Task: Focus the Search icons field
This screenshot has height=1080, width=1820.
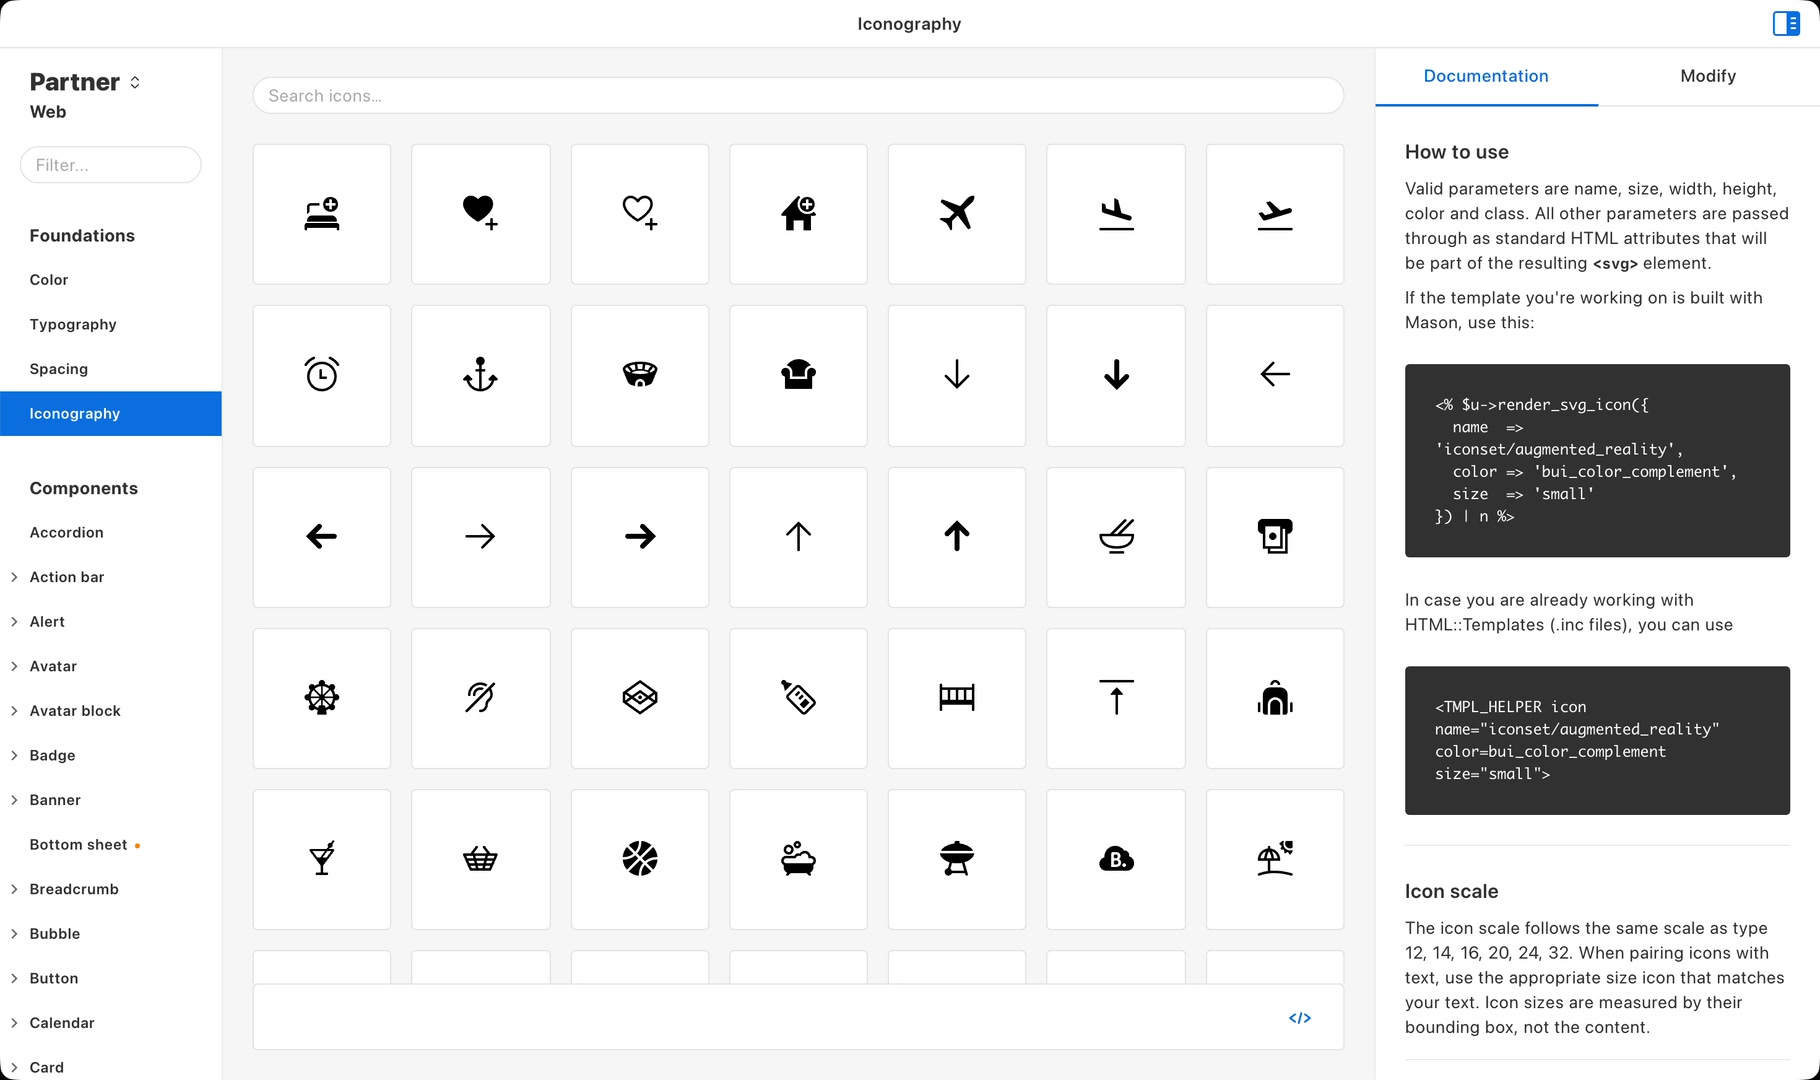Action: pyautogui.click(x=798, y=96)
